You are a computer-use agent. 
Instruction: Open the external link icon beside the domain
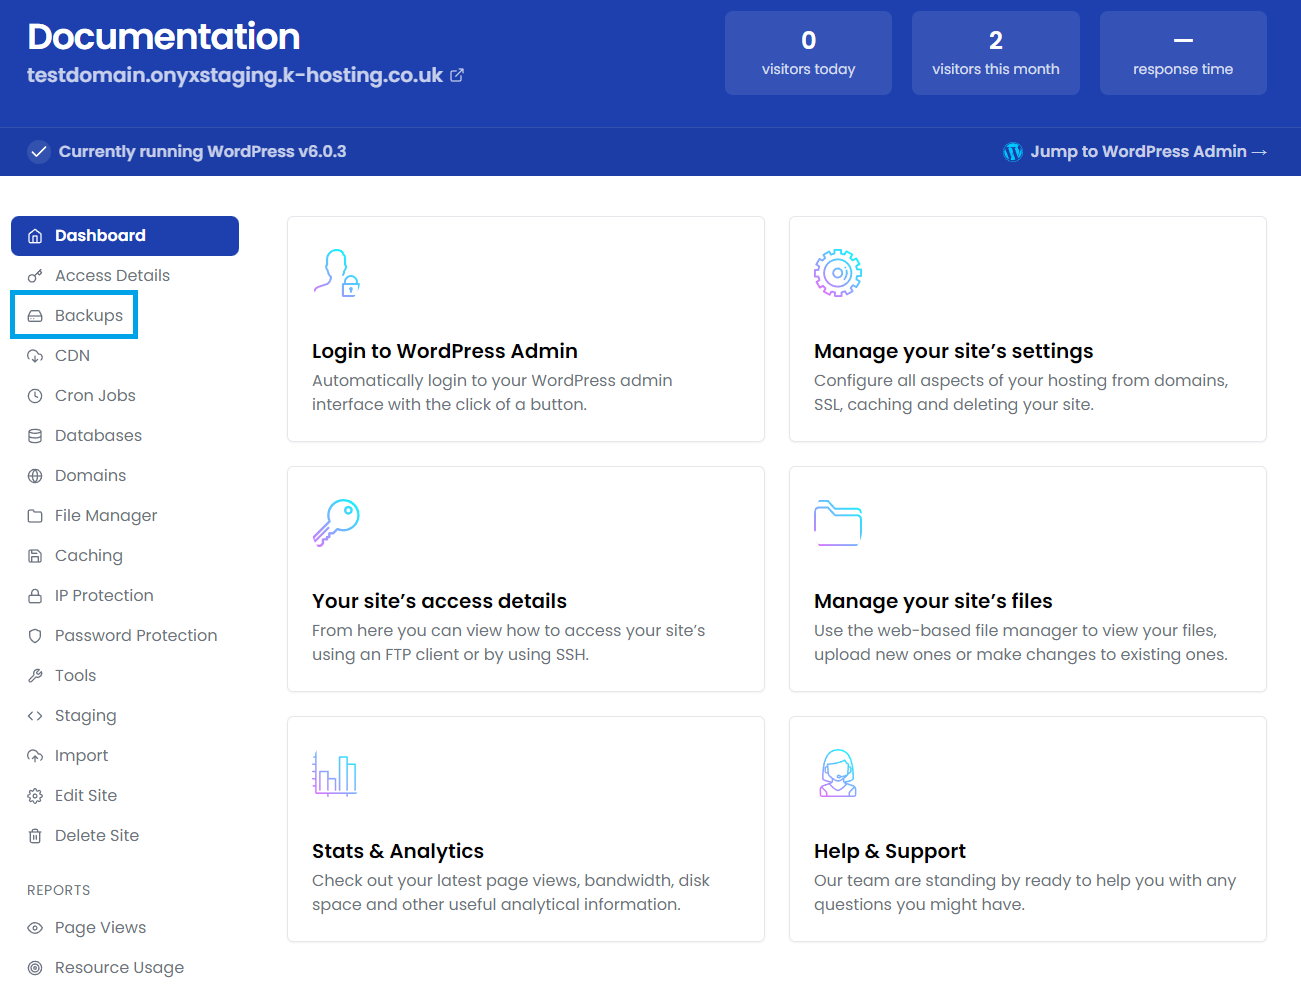(x=457, y=74)
